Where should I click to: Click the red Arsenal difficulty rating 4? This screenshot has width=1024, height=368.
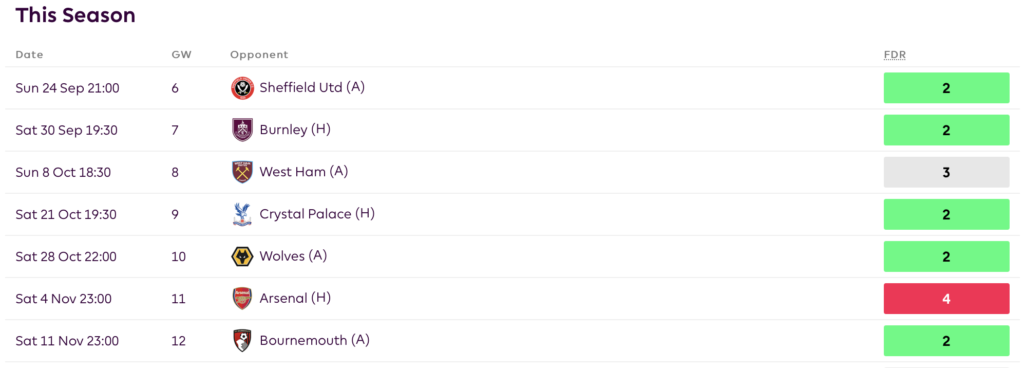click(946, 299)
